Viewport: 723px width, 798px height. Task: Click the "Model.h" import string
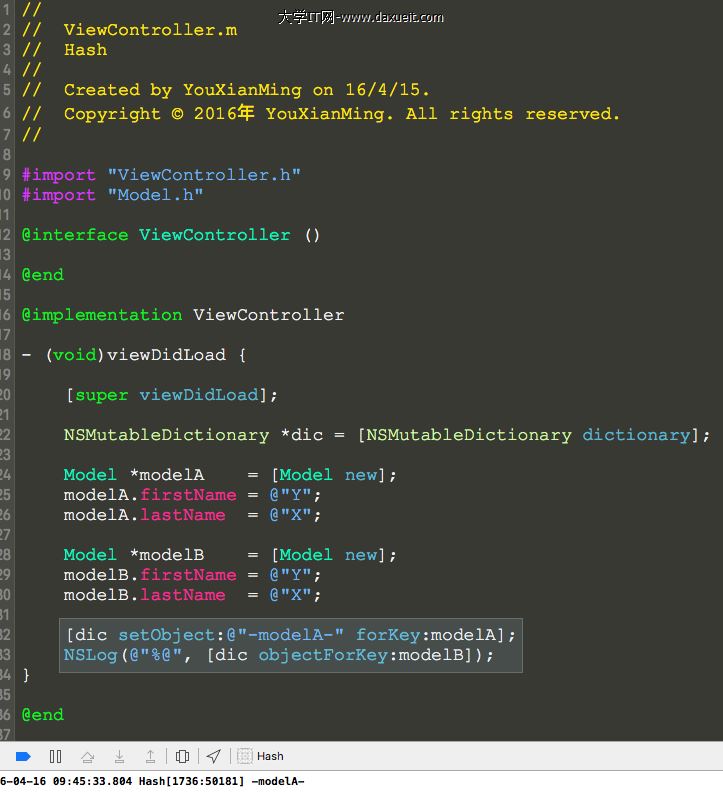tap(155, 195)
